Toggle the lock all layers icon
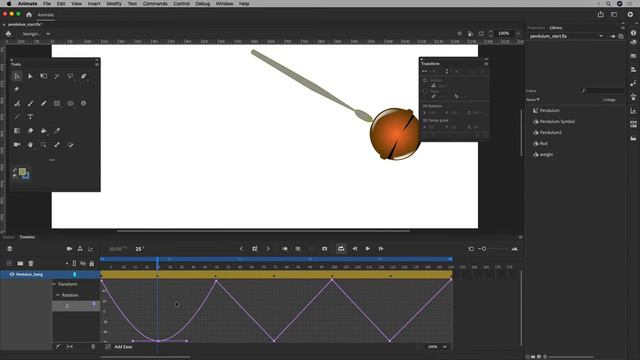 [92, 264]
